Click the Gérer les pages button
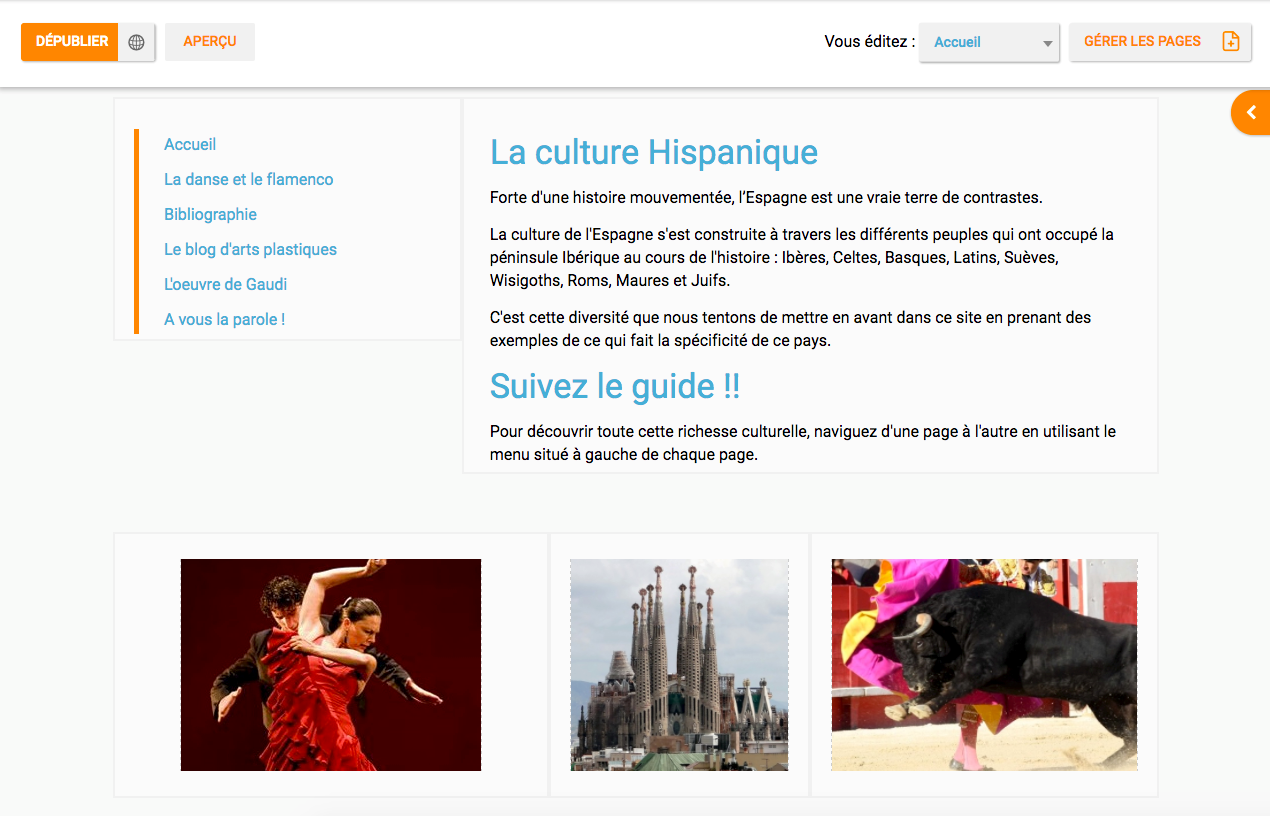This screenshot has width=1270, height=816. [x=1143, y=42]
